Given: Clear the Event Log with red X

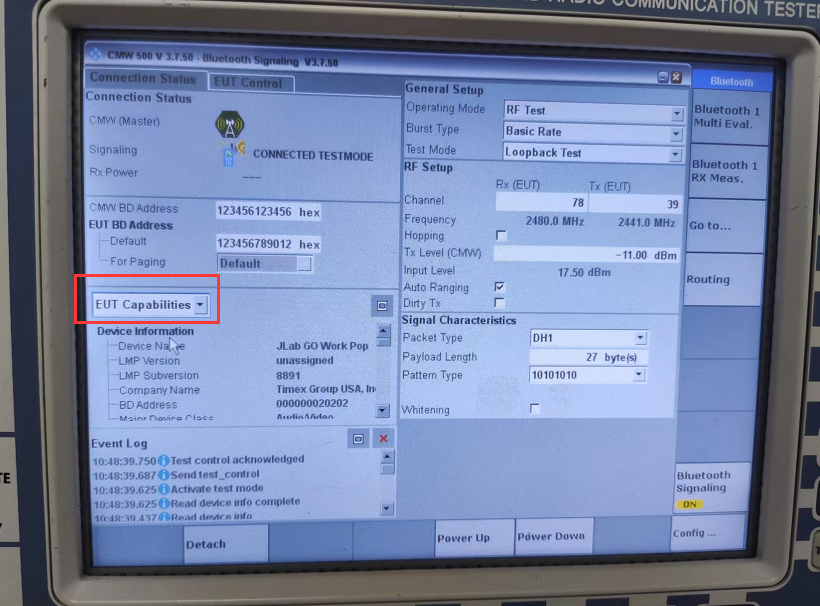Looking at the screenshot, I should (x=383, y=439).
